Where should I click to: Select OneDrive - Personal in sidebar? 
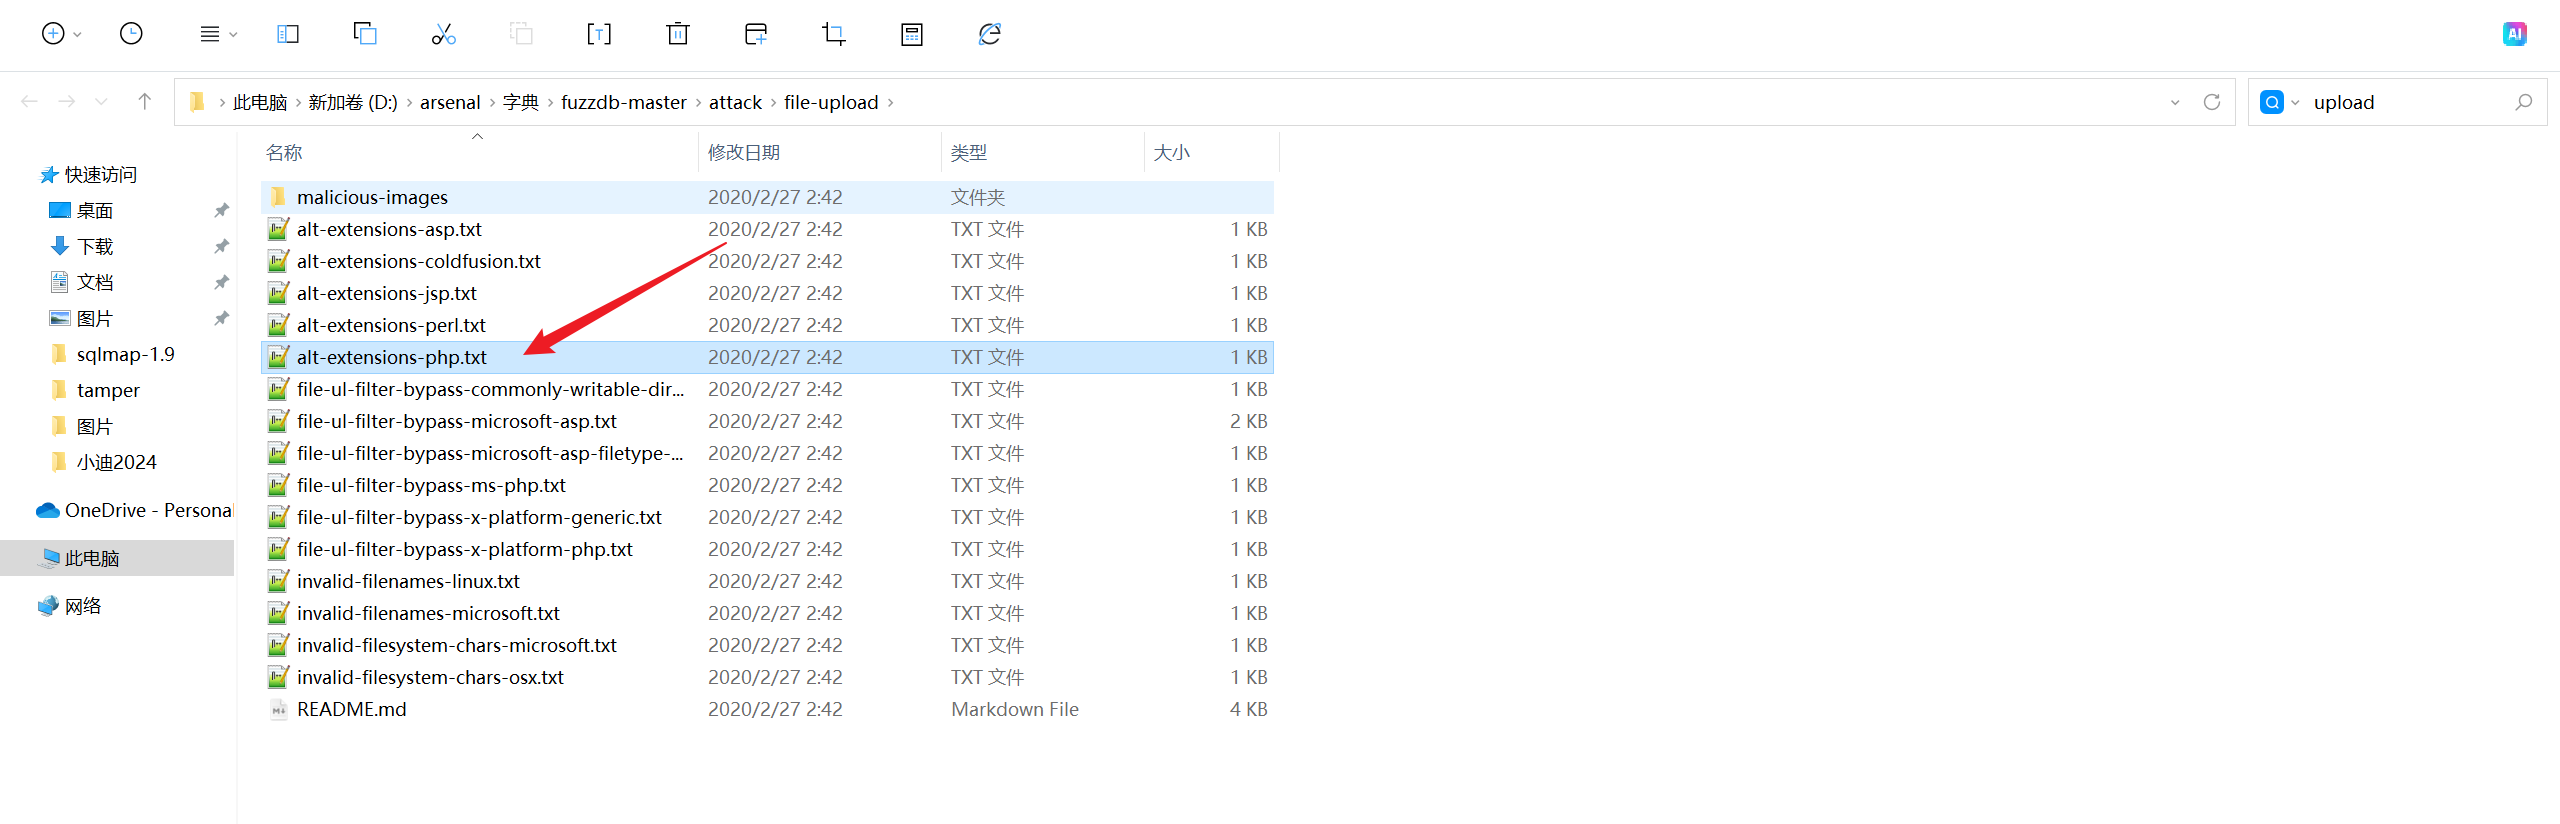click(135, 510)
